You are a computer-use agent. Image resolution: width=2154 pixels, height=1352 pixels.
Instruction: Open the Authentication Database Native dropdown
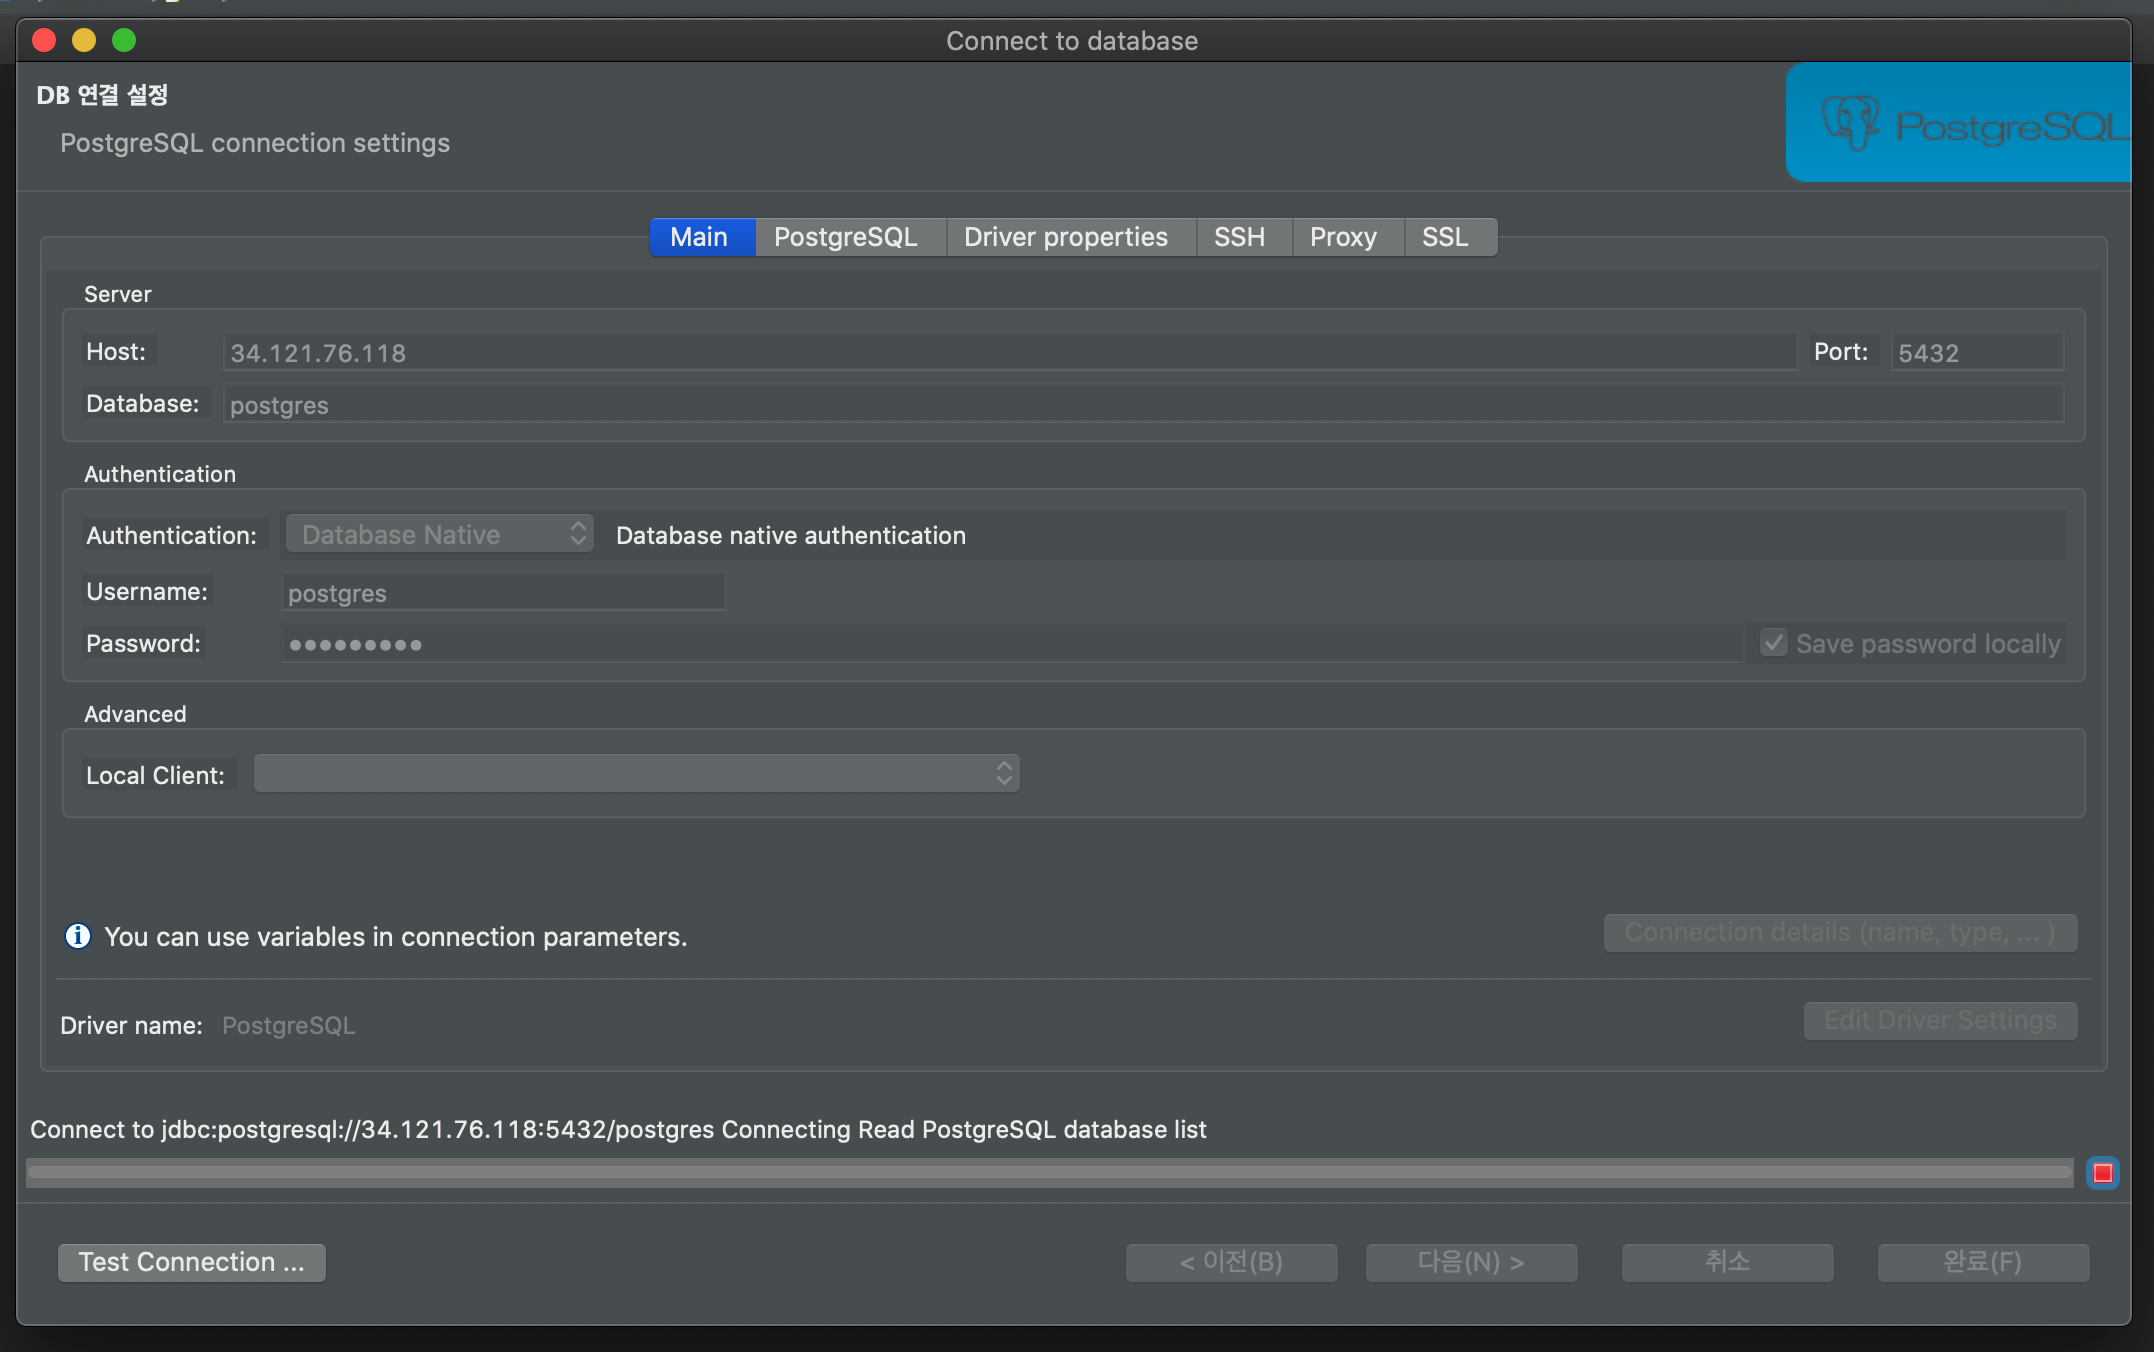click(x=440, y=534)
